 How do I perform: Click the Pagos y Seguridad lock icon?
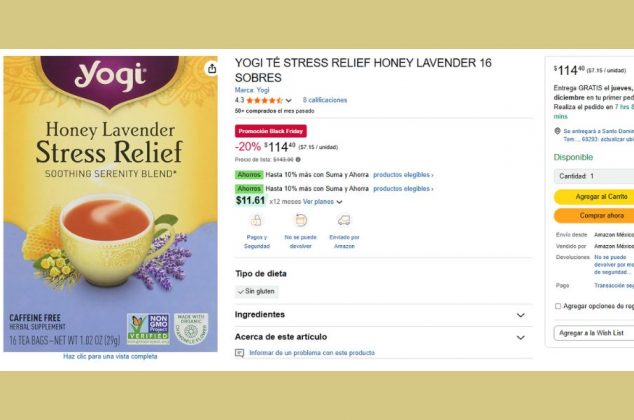coord(256,220)
